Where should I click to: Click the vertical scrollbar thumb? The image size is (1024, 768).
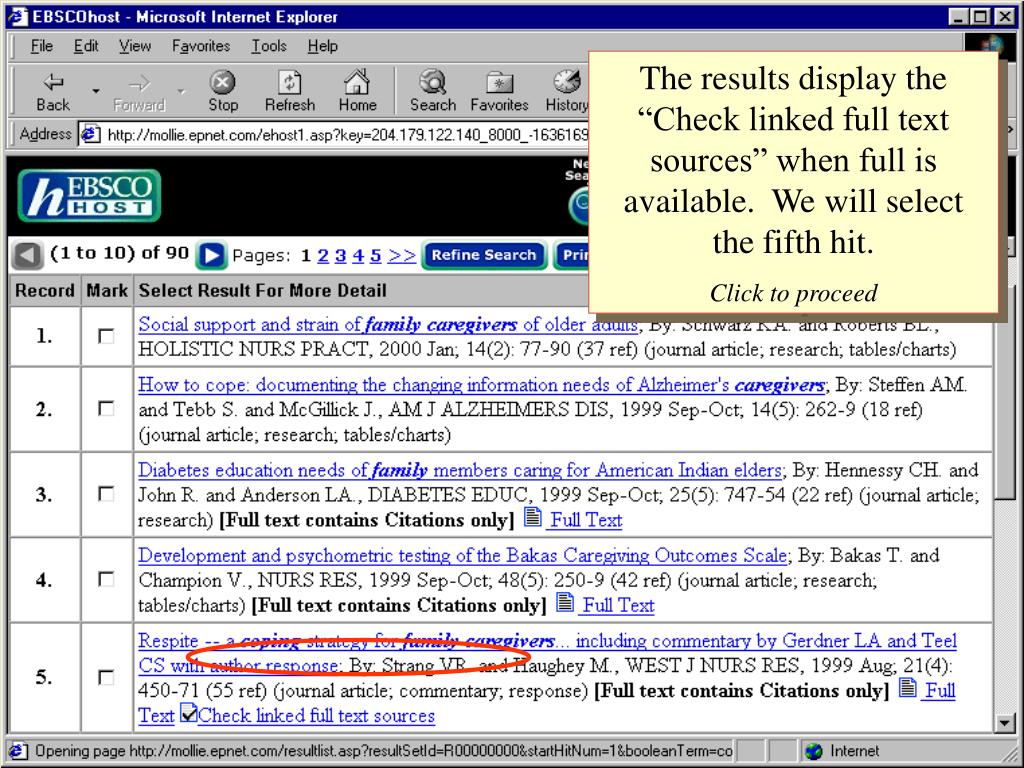click(x=1005, y=392)
